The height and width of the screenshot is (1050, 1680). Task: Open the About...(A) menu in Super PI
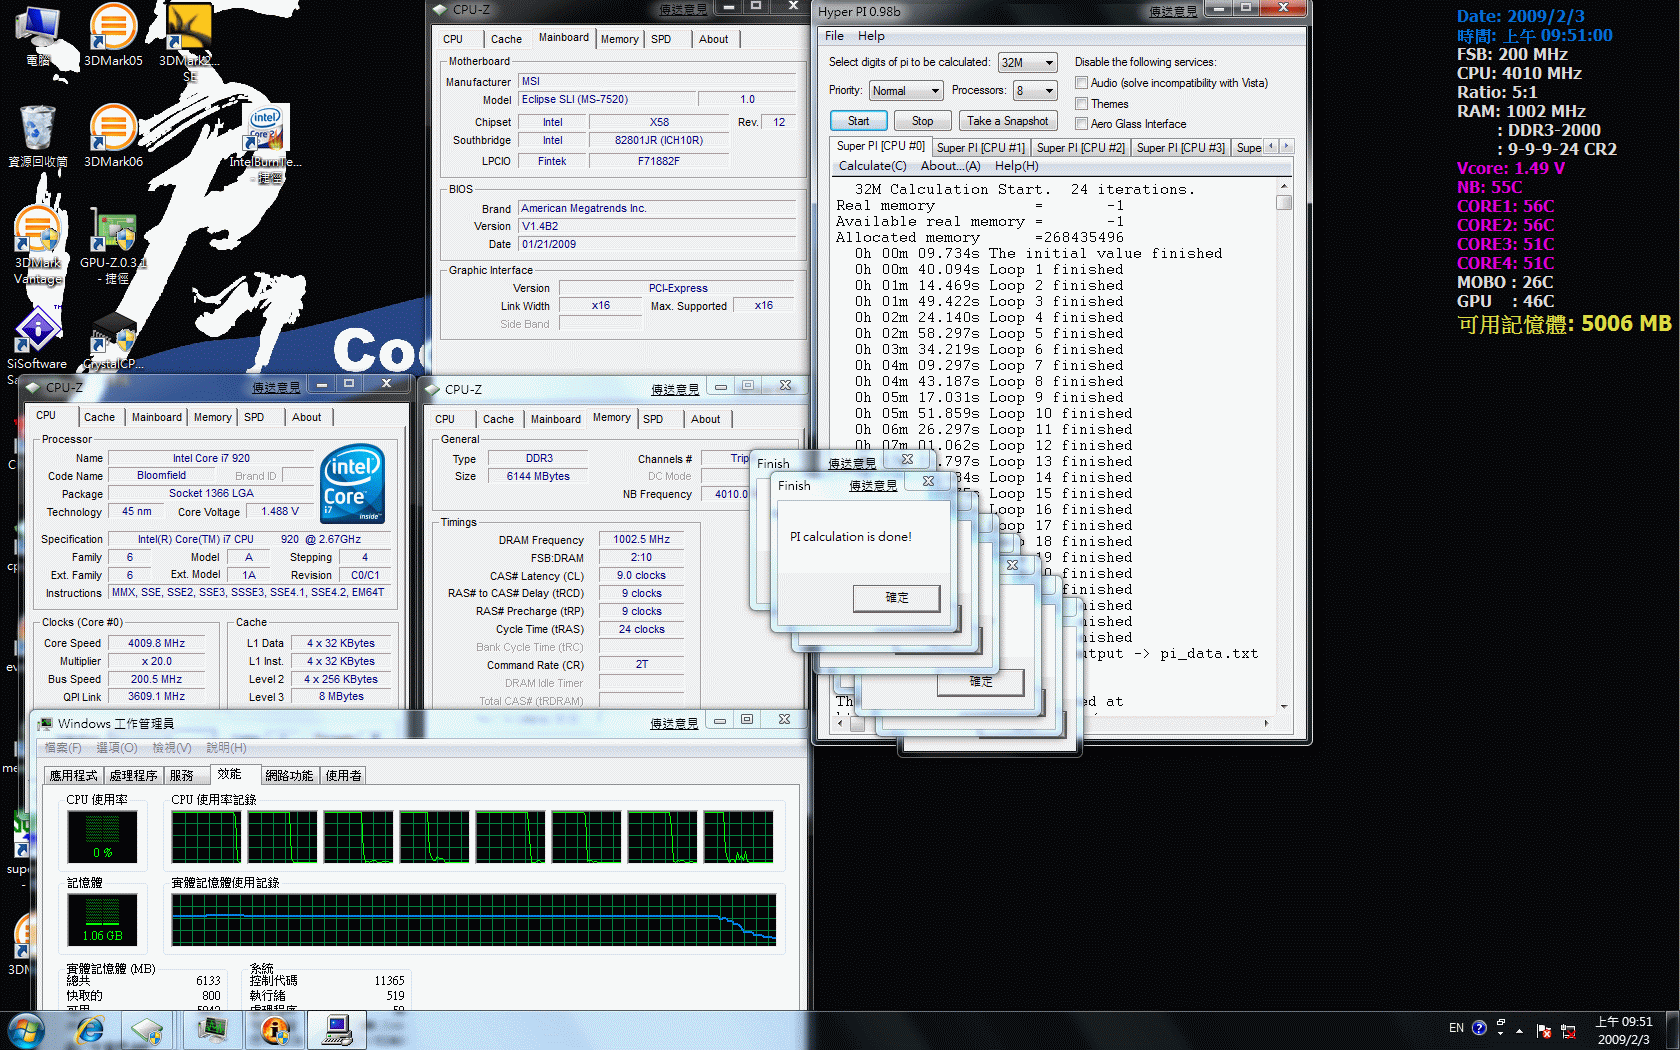950,166
